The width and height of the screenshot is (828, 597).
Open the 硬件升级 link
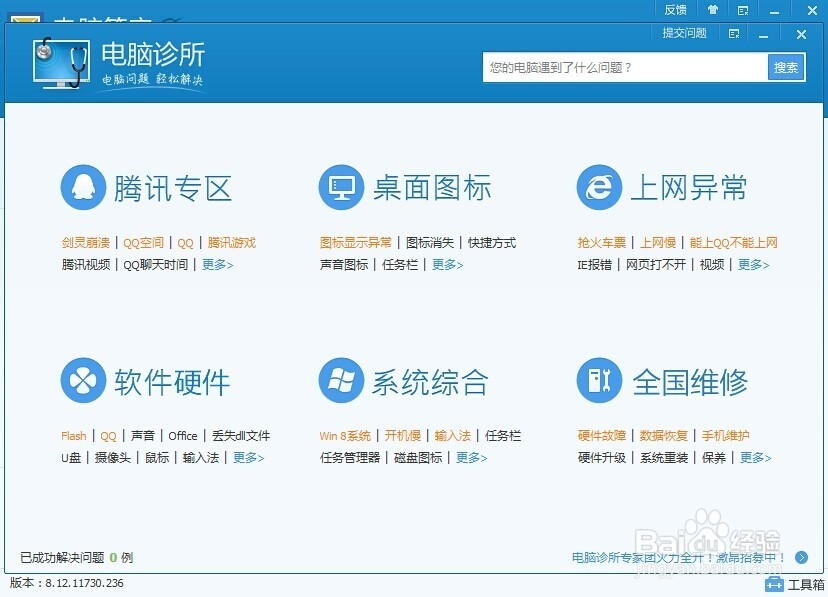click(x=601, y=458)
